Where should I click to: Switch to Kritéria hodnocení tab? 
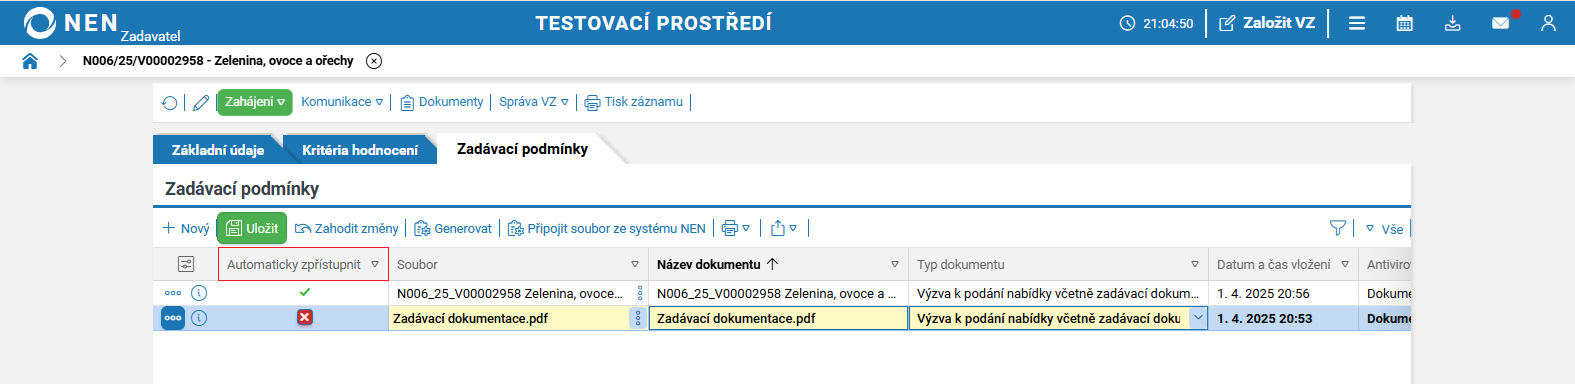(360, 150)
